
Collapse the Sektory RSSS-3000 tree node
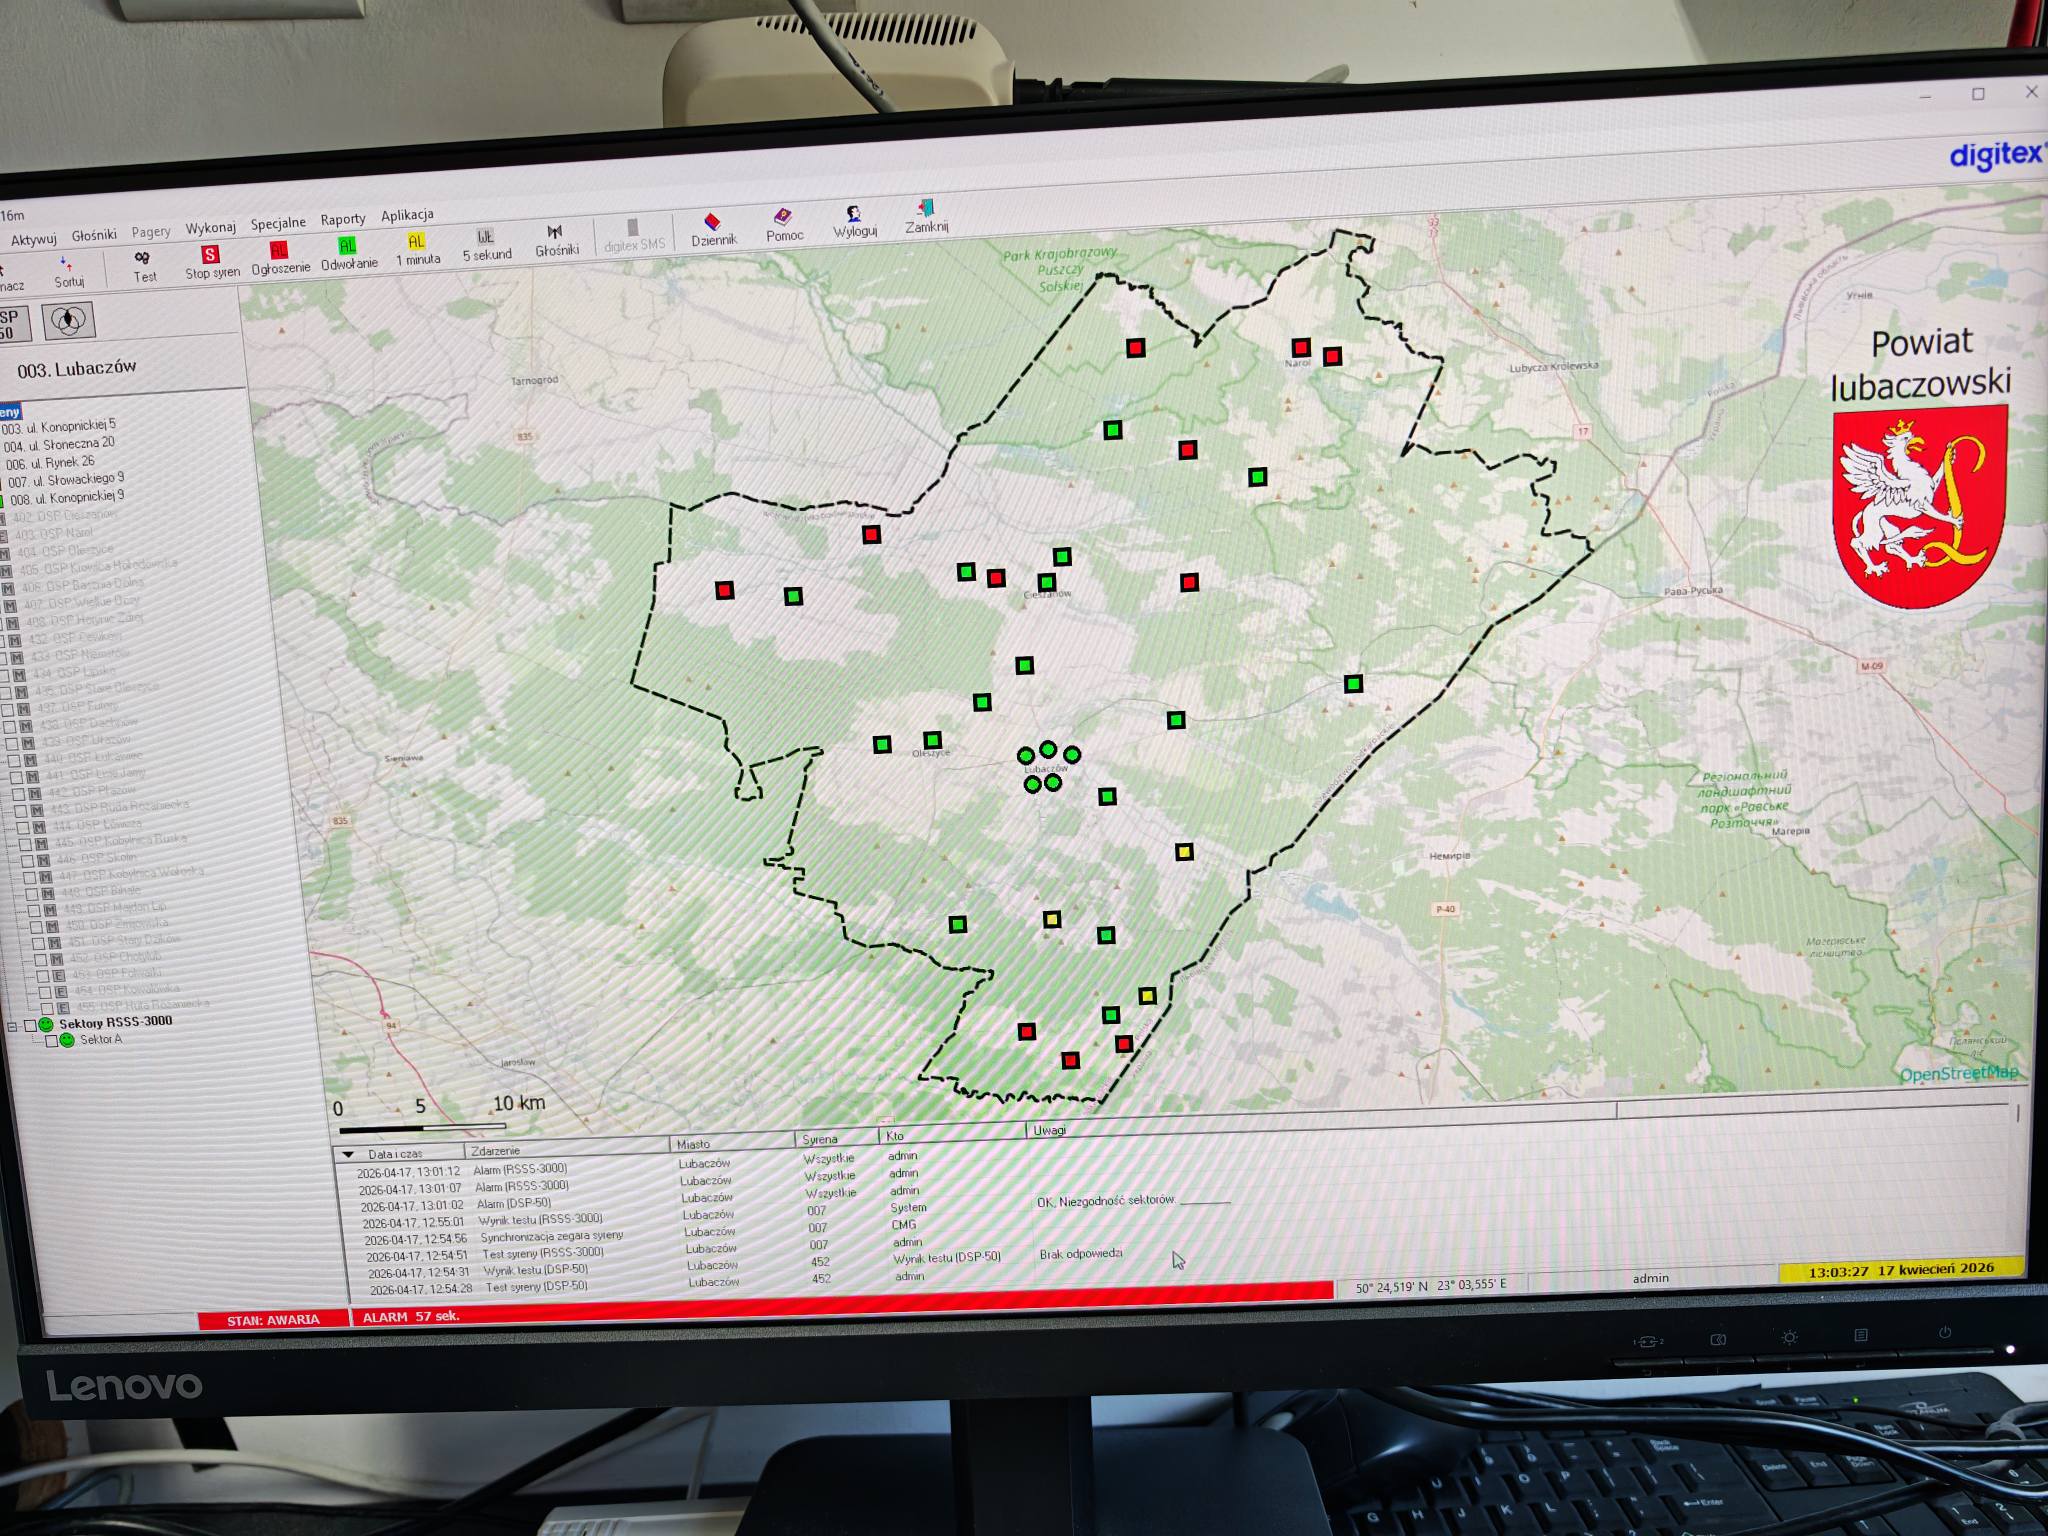pos(12,1026)
